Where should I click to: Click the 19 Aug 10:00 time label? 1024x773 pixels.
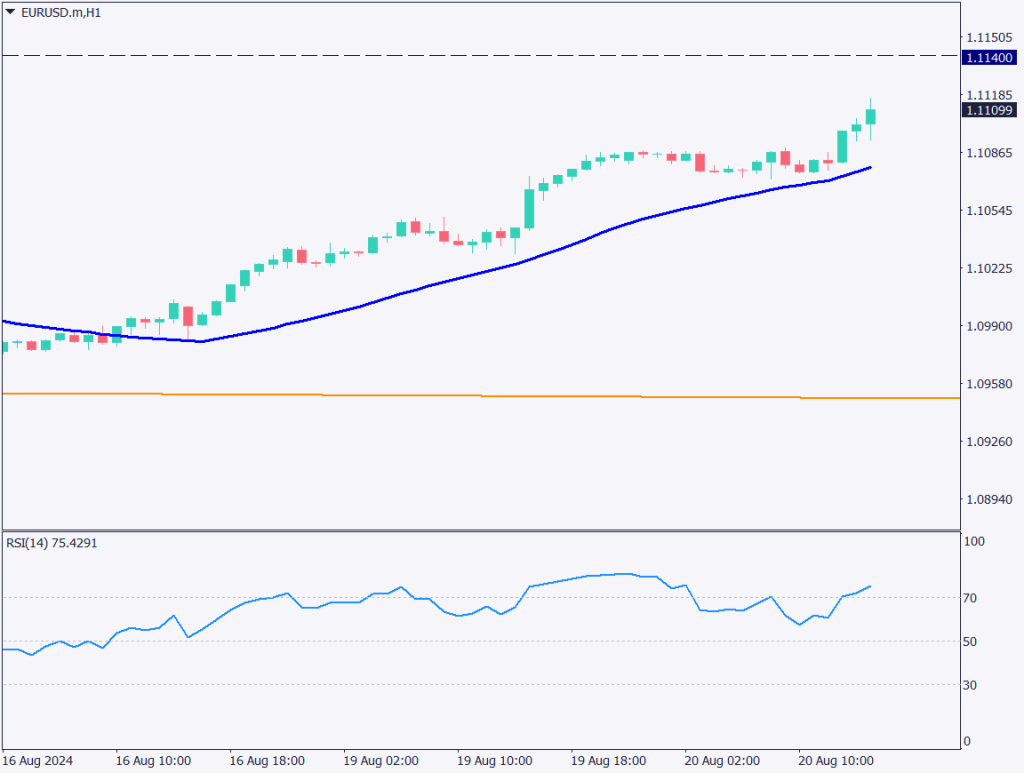pos(493,760)
